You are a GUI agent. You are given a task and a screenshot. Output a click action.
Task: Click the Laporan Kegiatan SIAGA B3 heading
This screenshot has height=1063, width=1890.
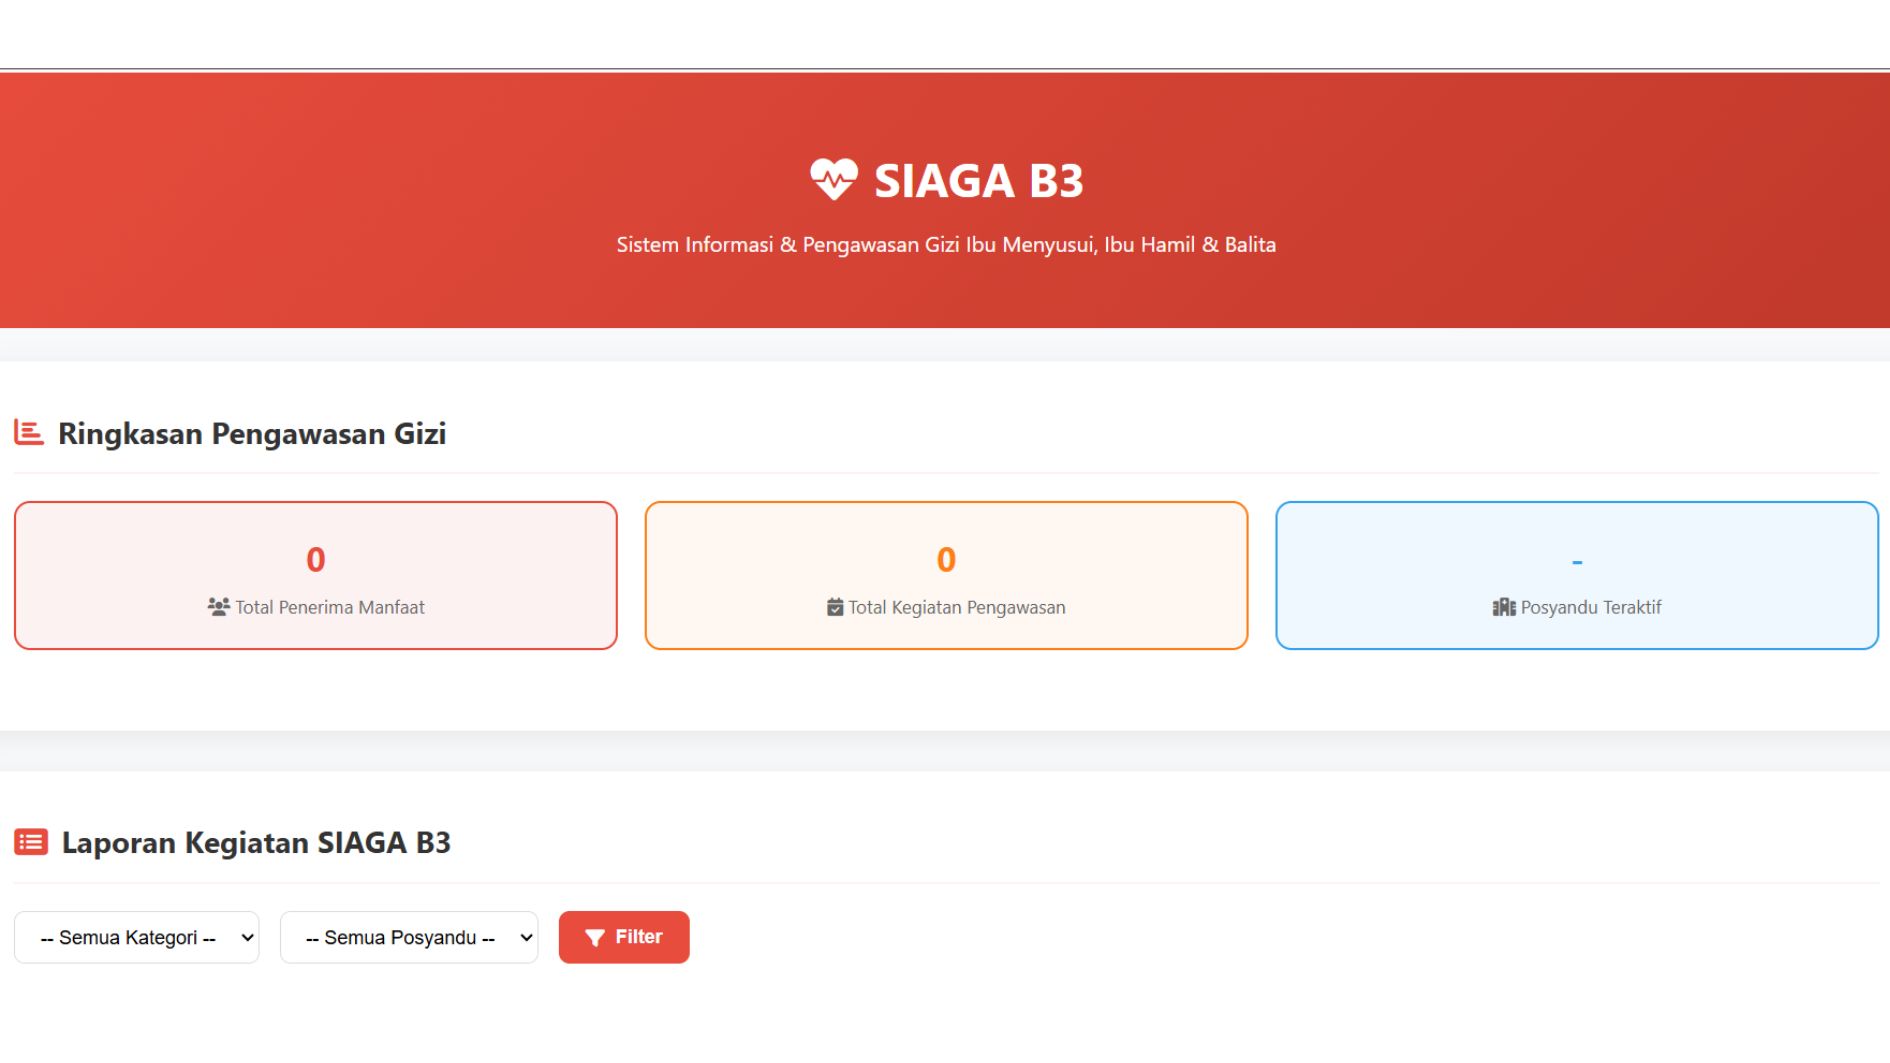[x=256, y=843]
